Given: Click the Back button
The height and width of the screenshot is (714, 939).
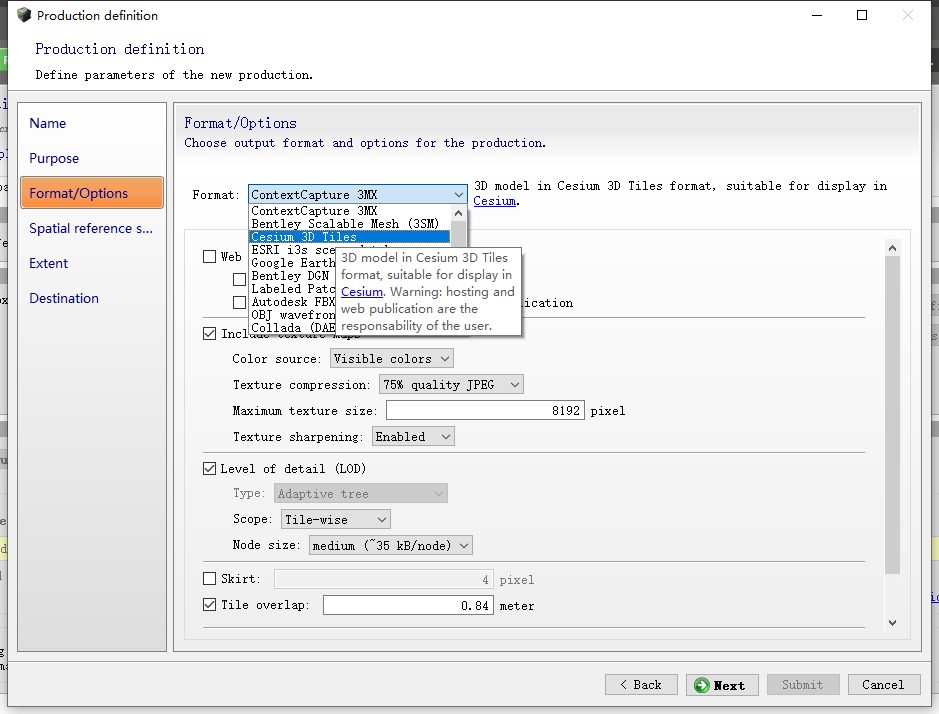Looking at the screenshot, I should pyautogui.click(x=641, y=685).
